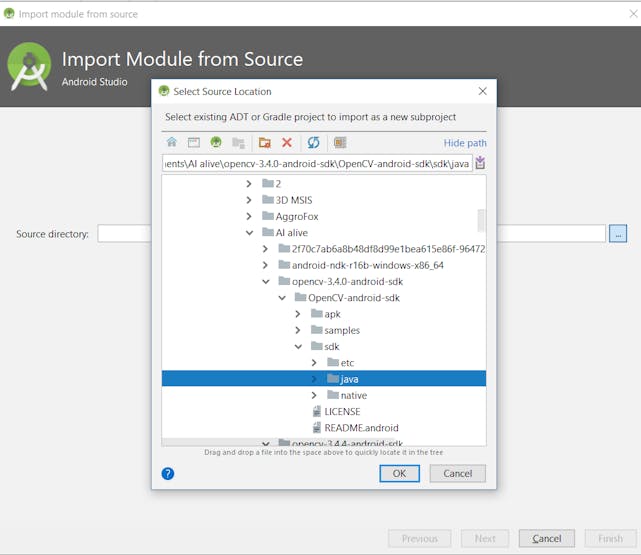641x555 pixels.
Task: Open the help question mark icon
Action: tap(168, 473)
